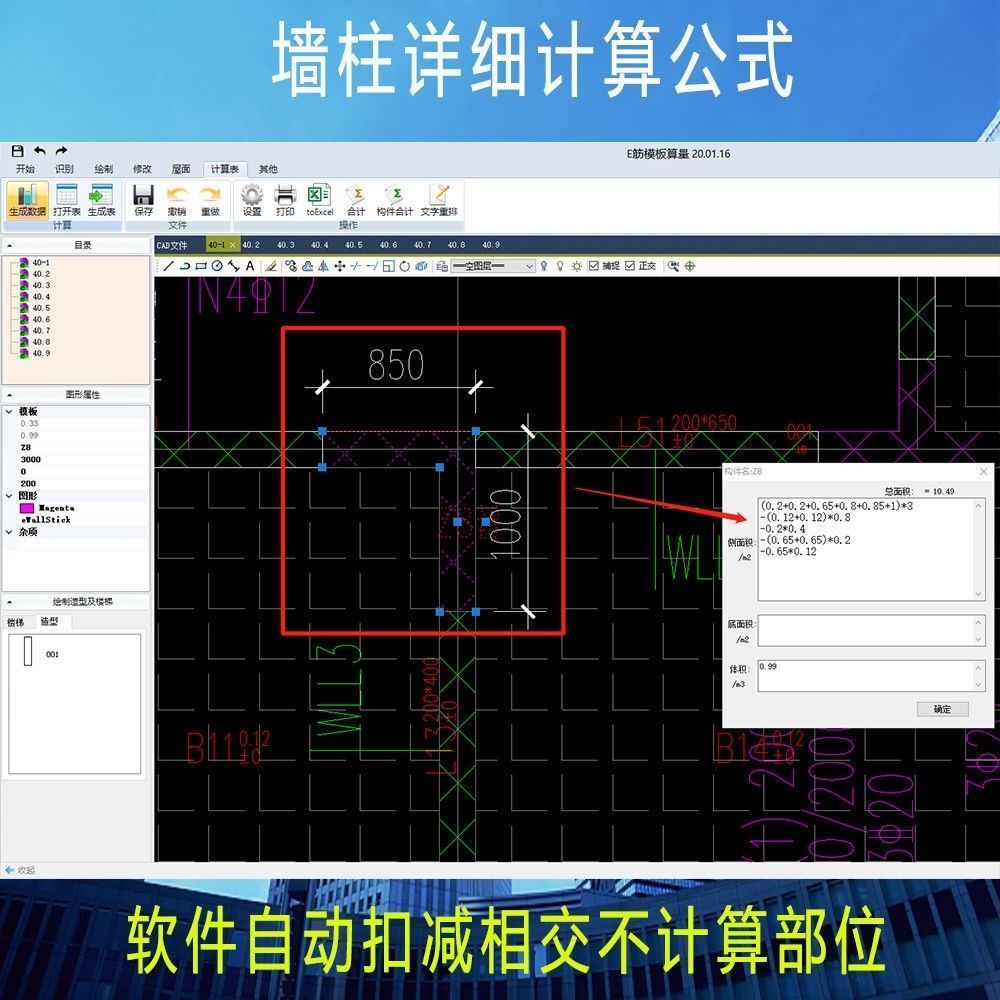Open the 其他 ribbon tab
The width and height of the screenshot is (1000, 1000).
[x=268, y=169]
